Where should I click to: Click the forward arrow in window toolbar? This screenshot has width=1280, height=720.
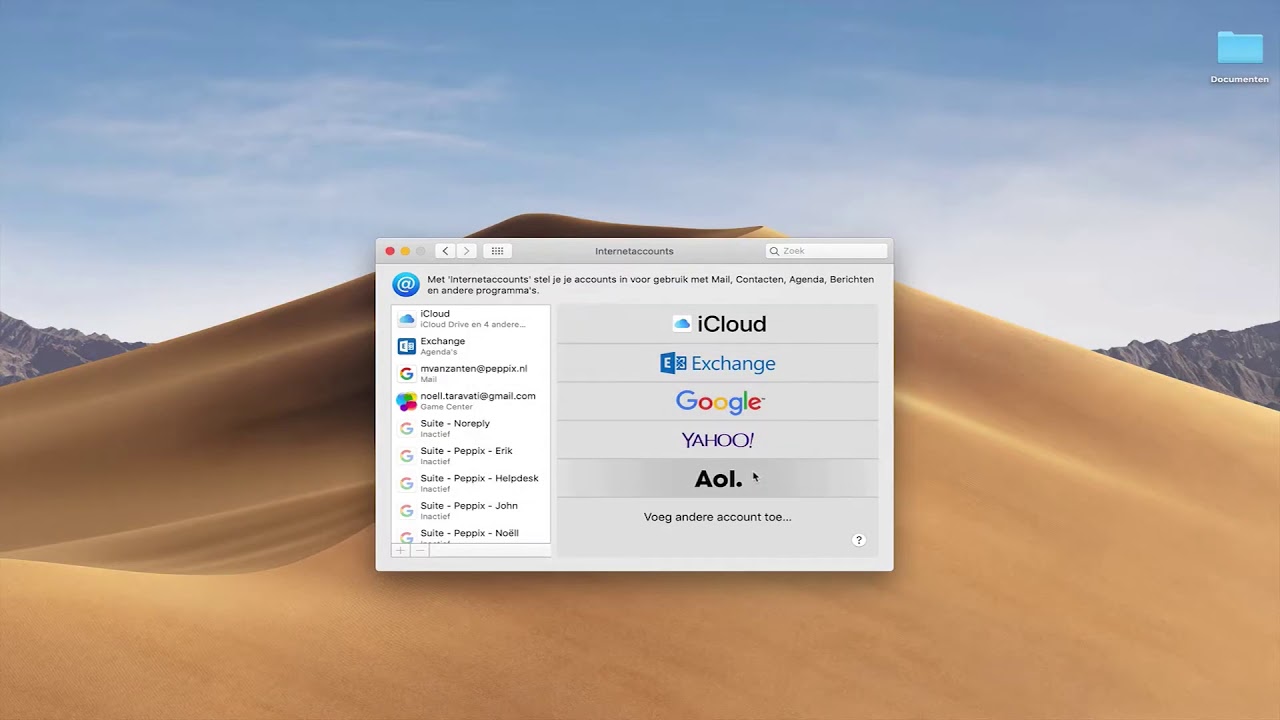click(x=466, y=251)
